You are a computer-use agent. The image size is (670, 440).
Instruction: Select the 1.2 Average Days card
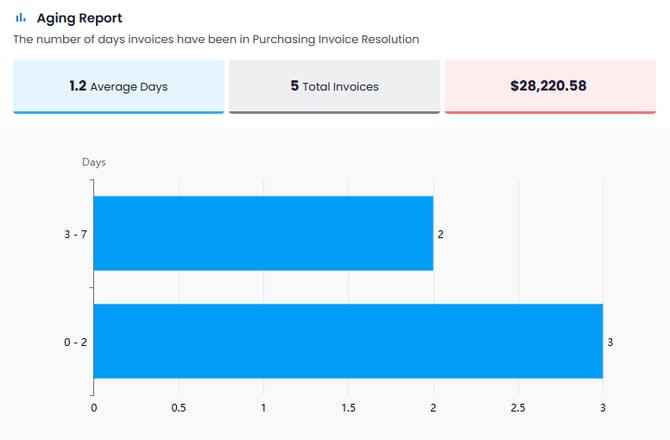118,86
